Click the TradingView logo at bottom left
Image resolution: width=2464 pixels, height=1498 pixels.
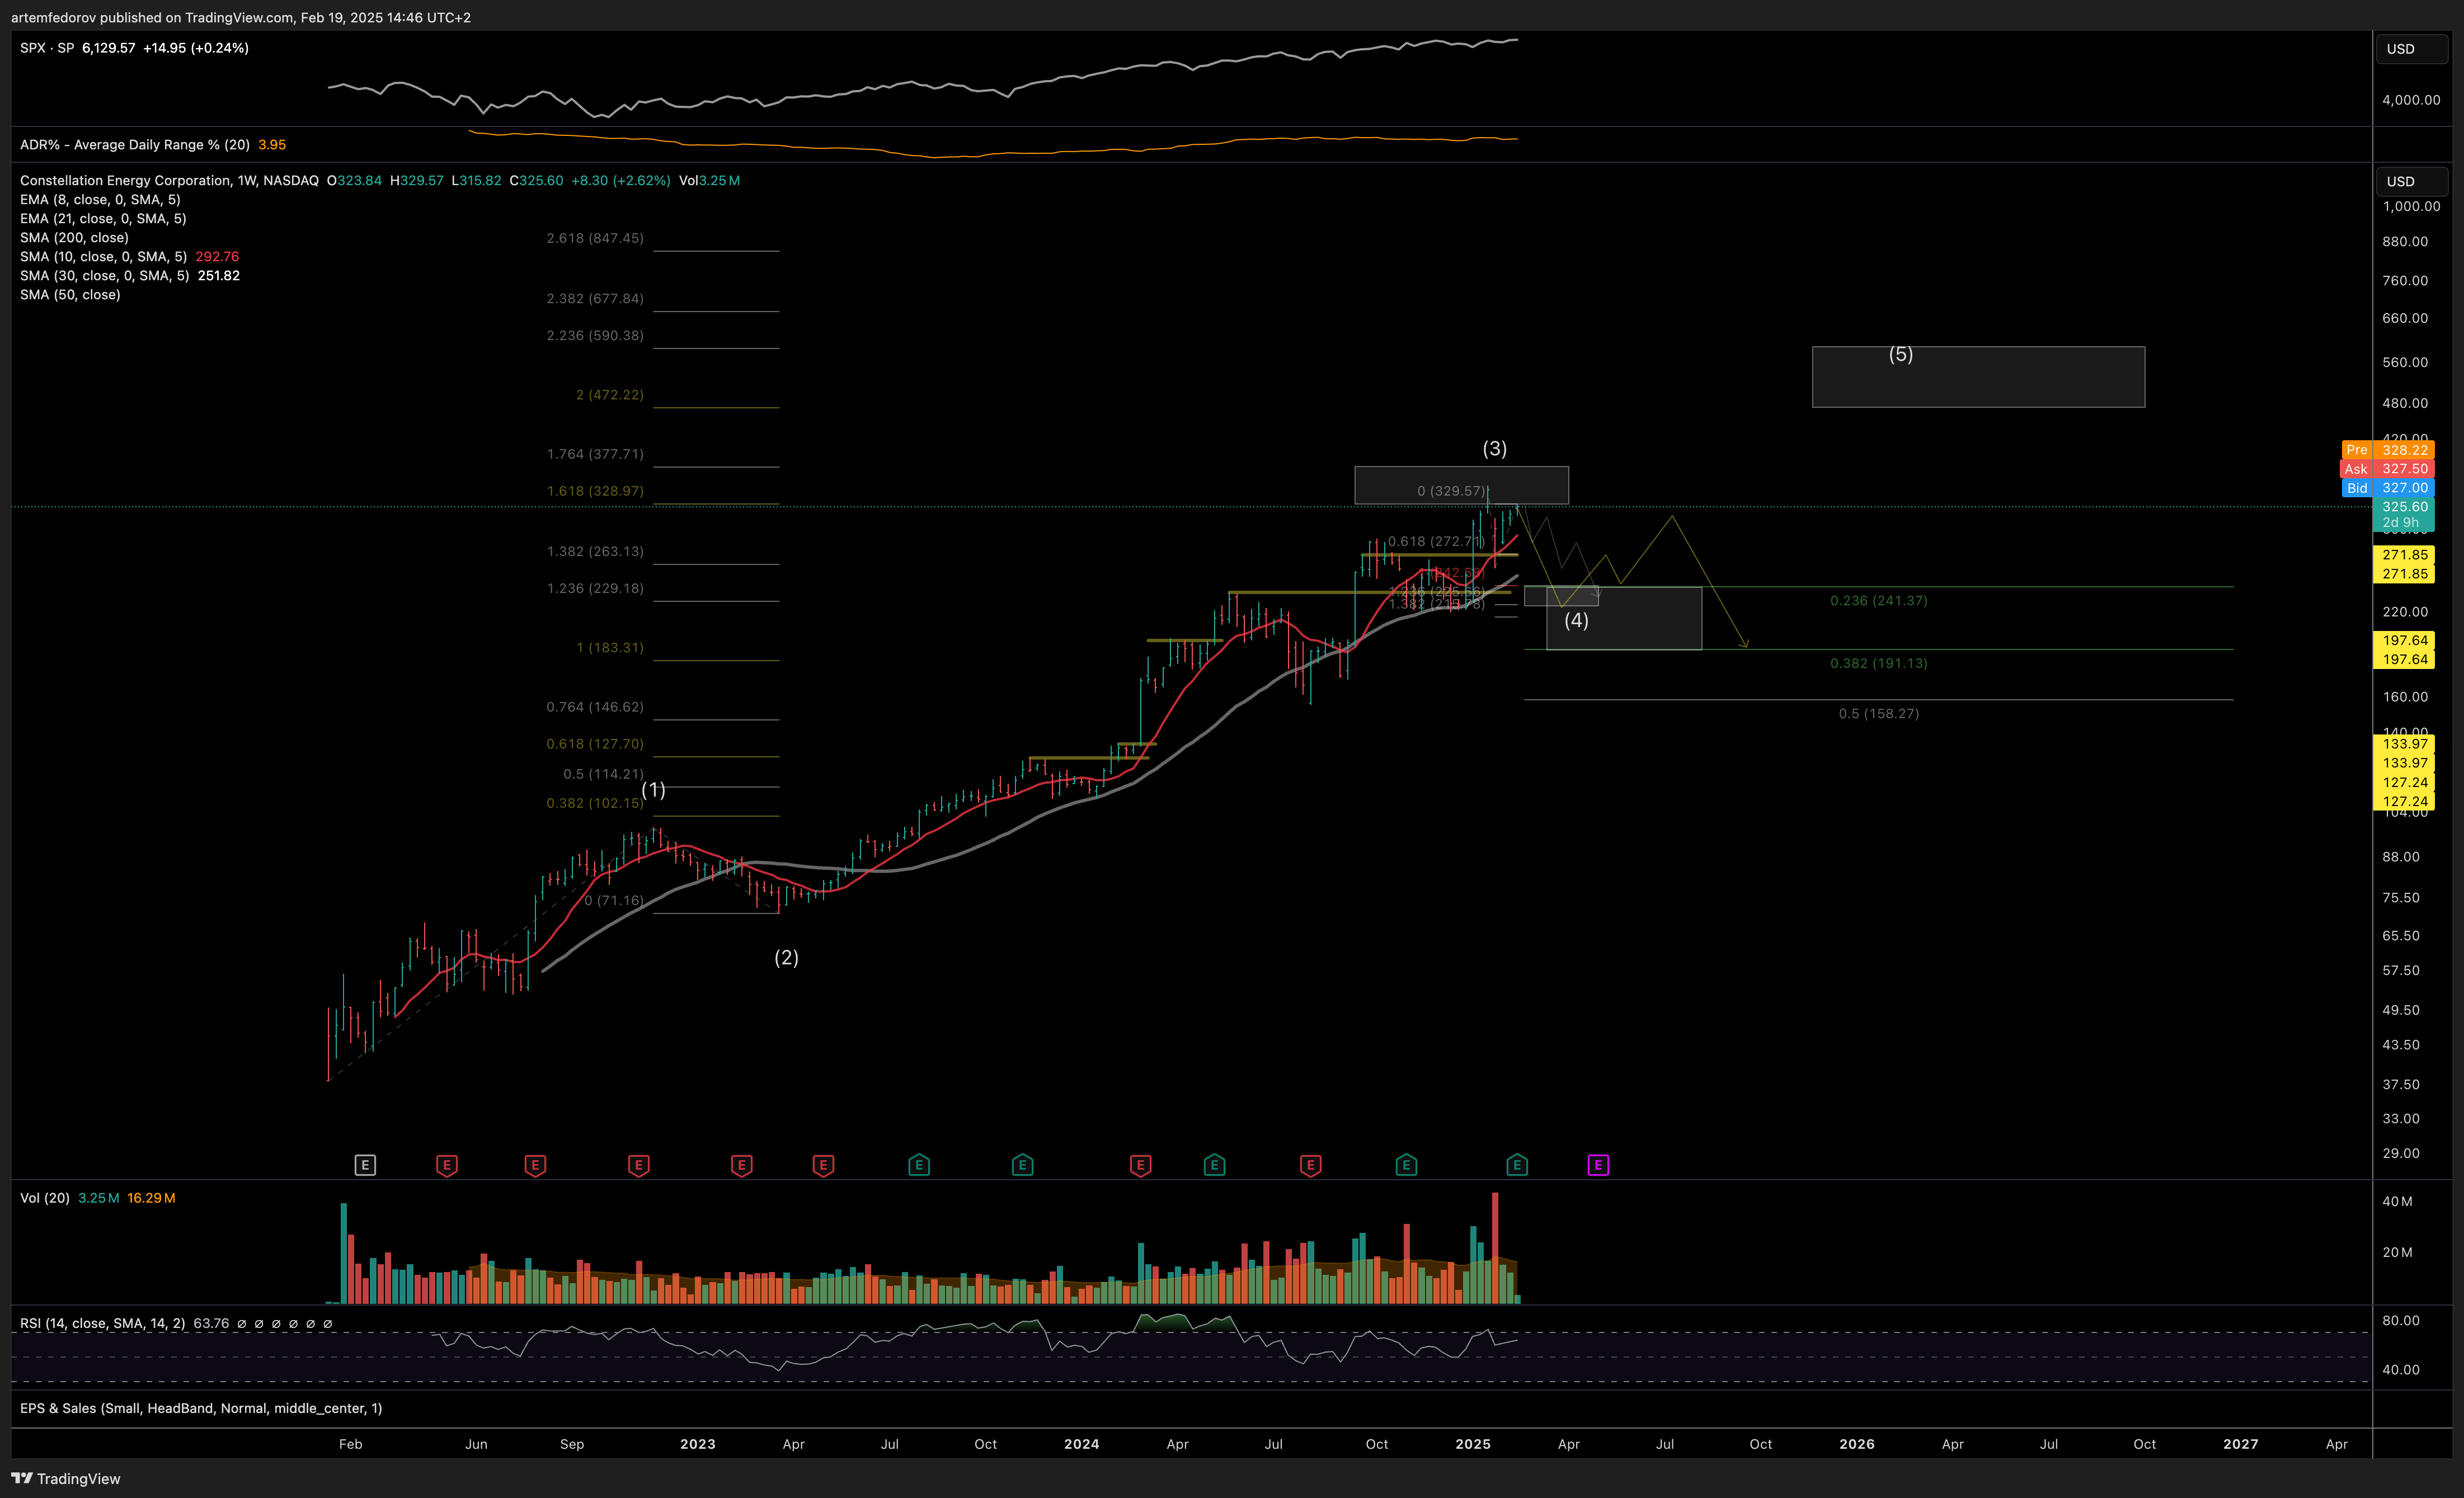coord(66,1479)
